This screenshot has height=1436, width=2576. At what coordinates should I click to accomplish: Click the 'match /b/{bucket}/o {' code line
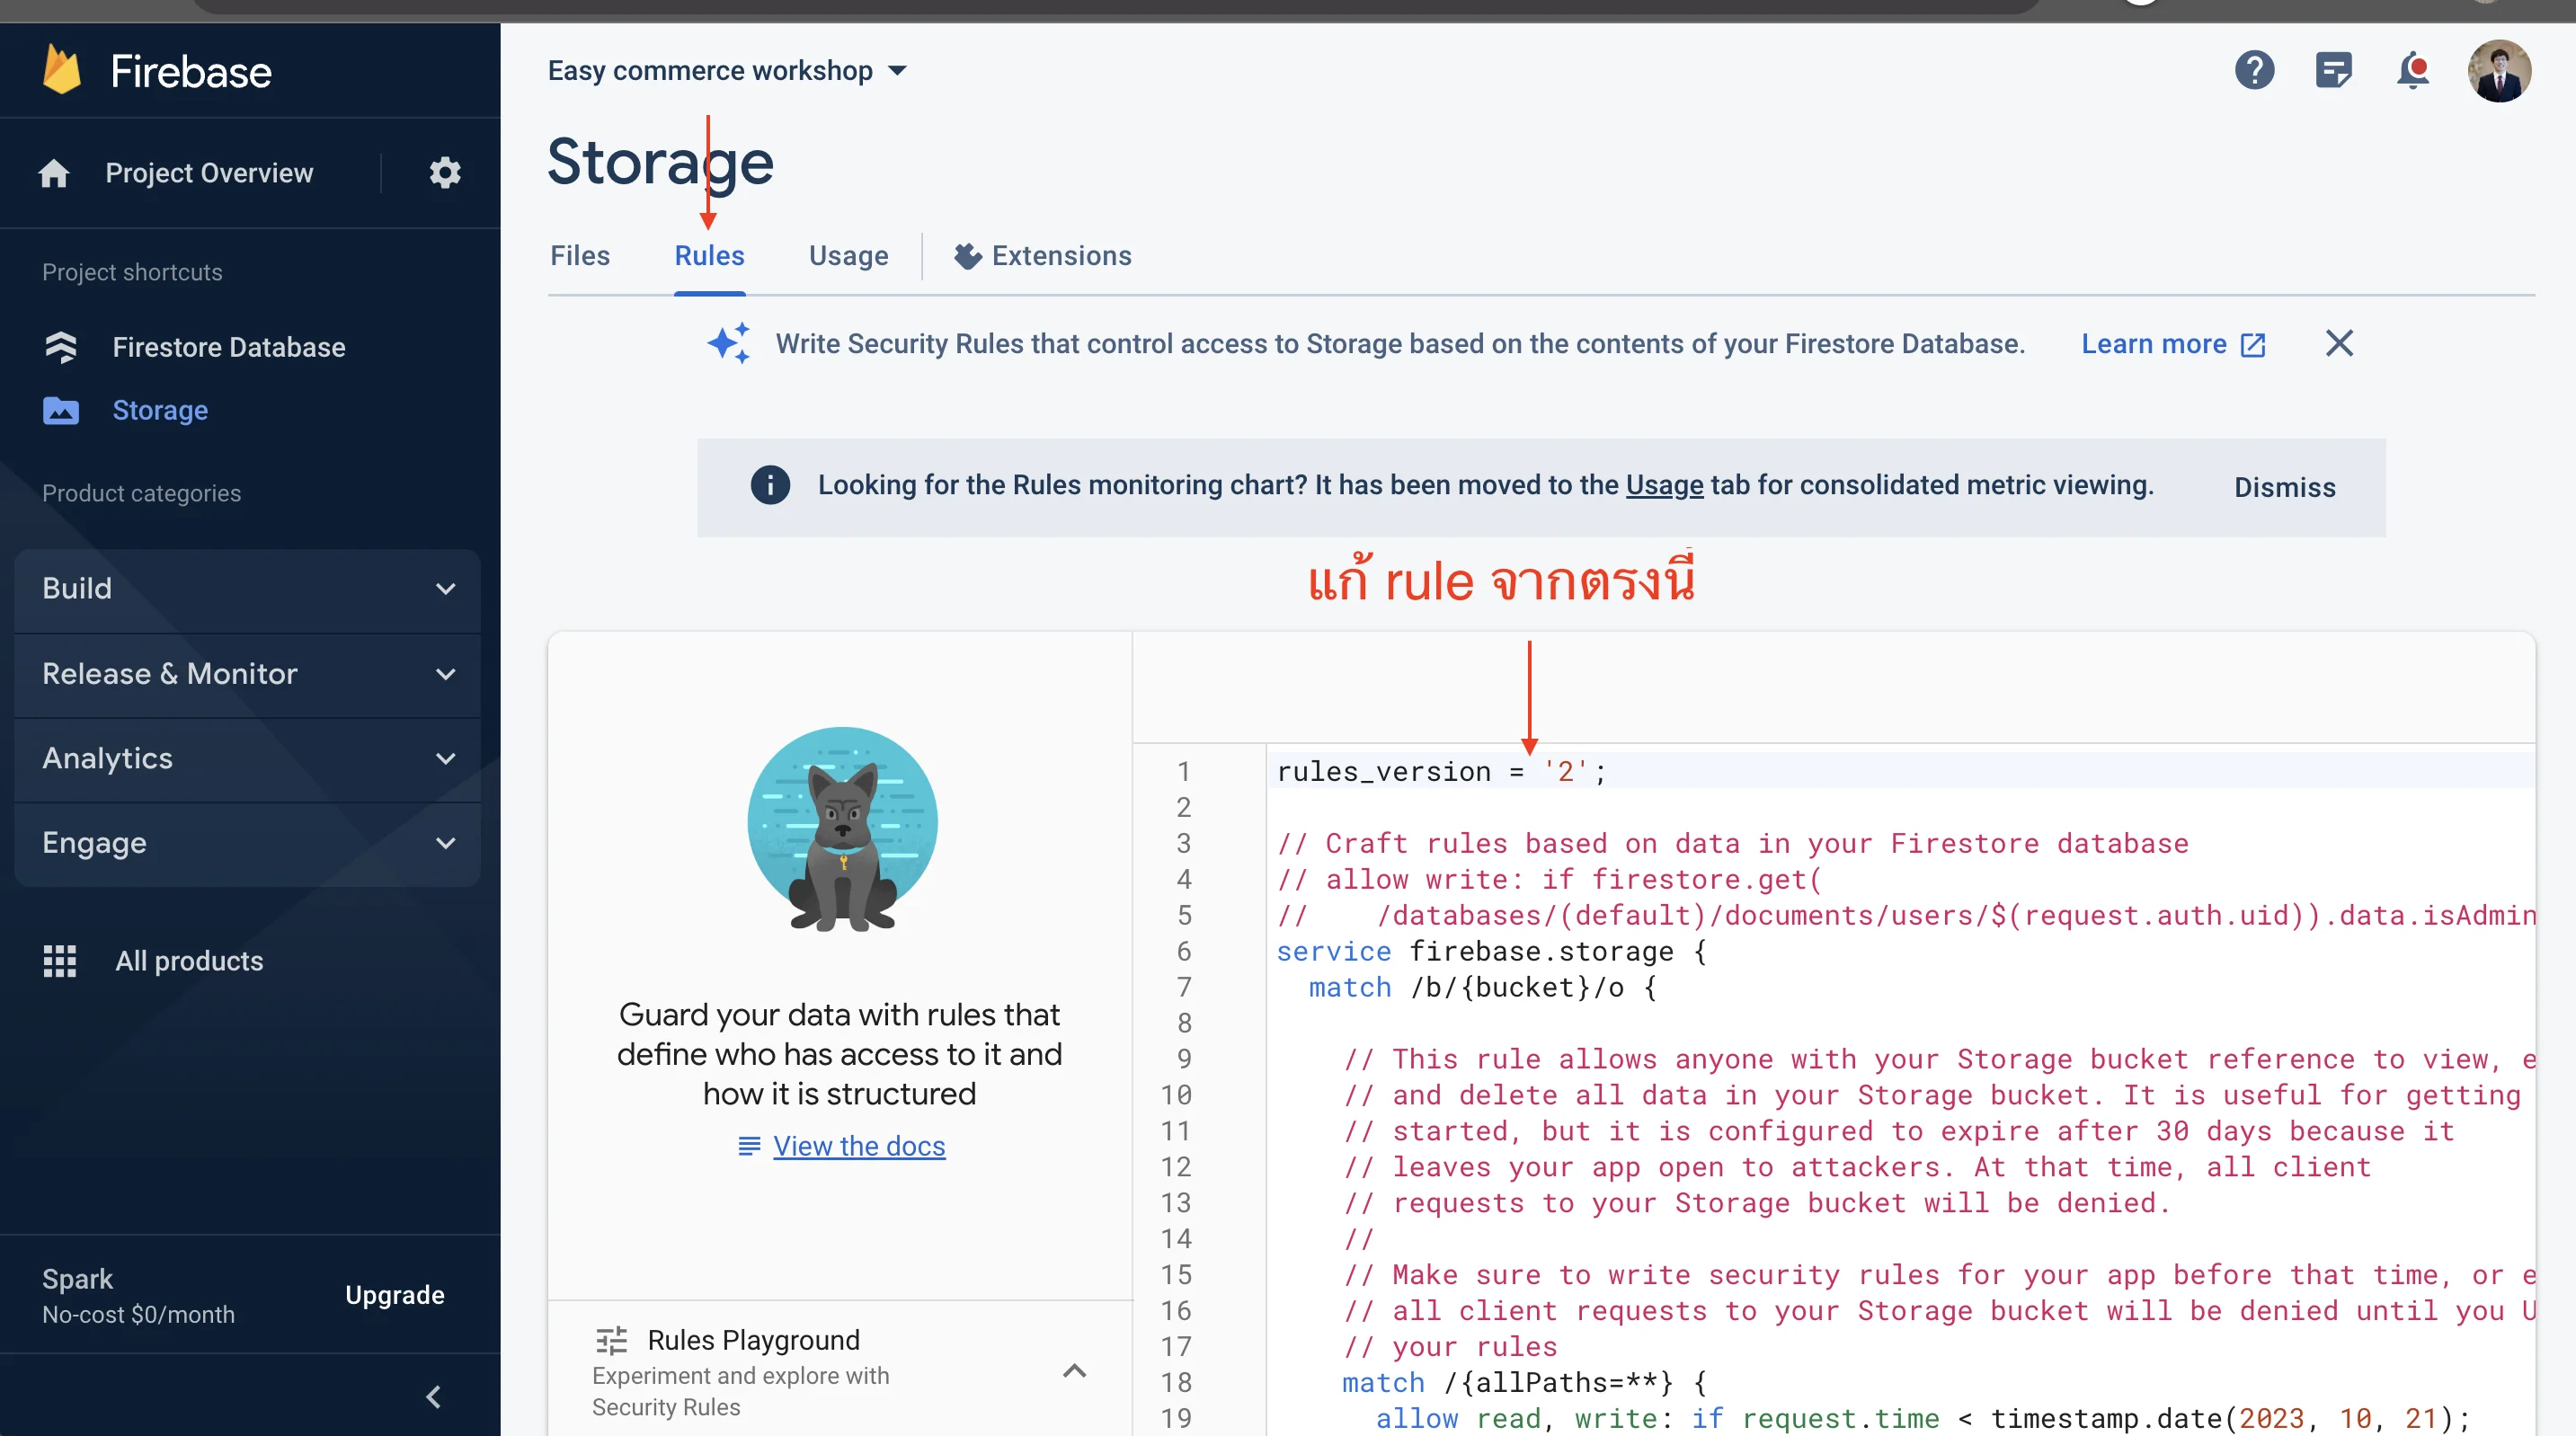tap(1482, 987)
